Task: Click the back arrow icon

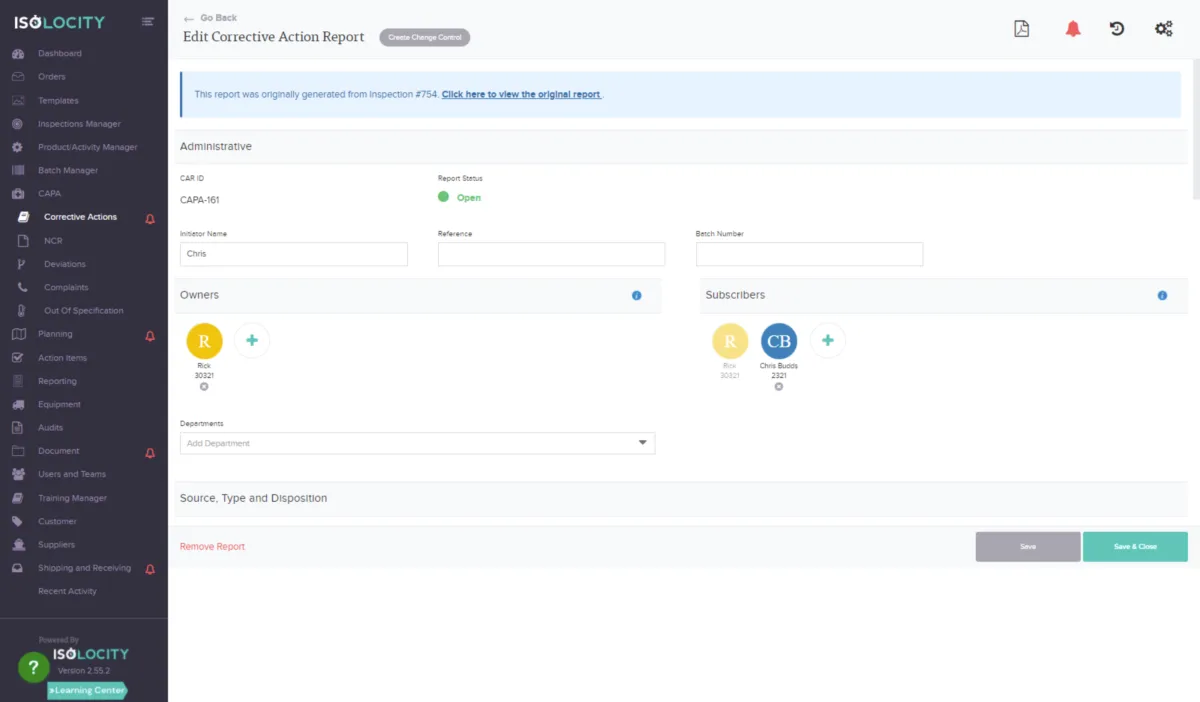Action: coord(188,18)
